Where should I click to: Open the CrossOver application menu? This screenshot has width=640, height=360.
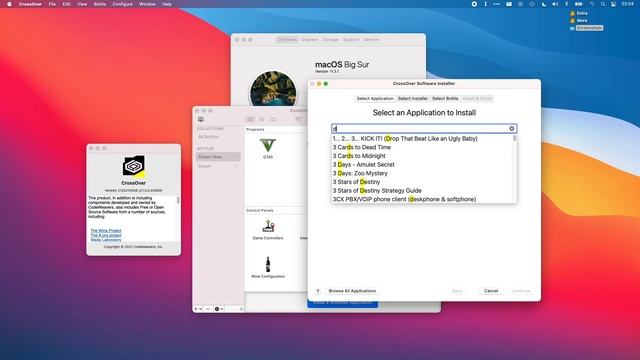pos(30,4)
